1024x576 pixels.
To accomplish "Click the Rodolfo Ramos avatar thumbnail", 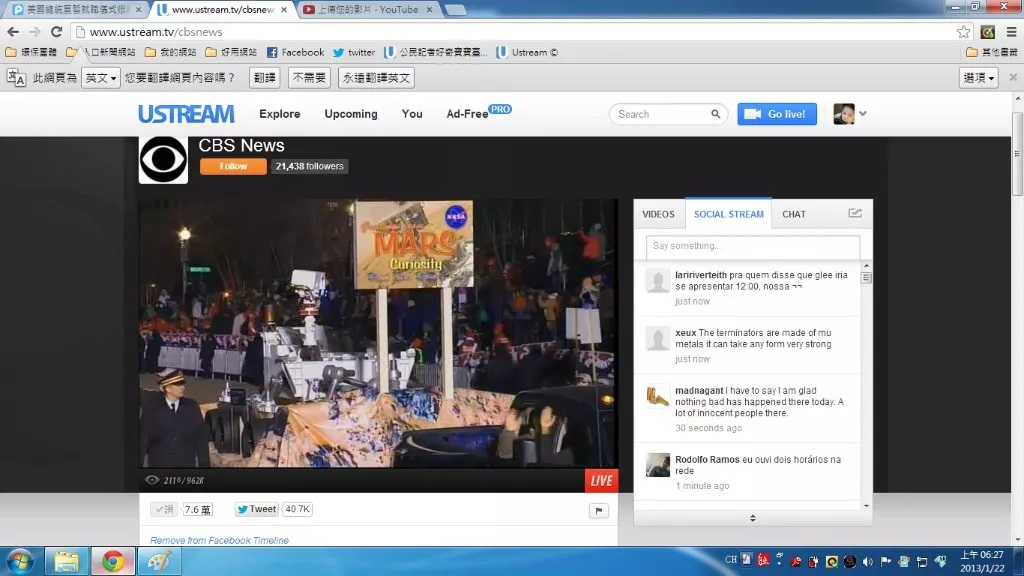I will [x=658, y=465].
